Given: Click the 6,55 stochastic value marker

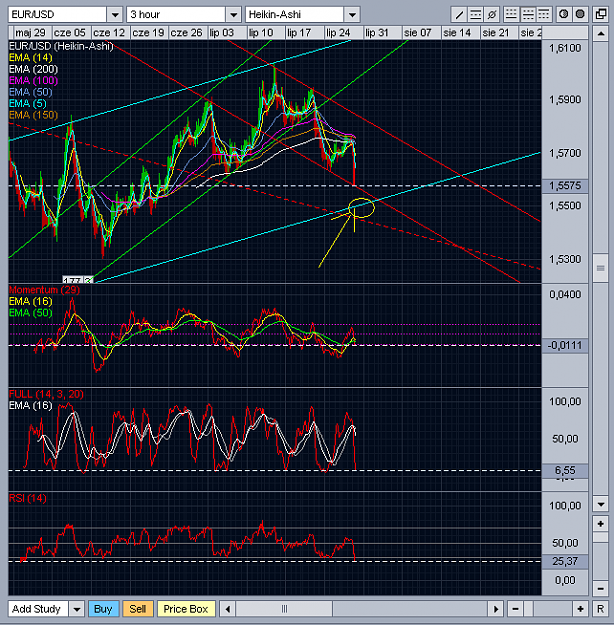Looking at the screenshot, I should 565,471.
